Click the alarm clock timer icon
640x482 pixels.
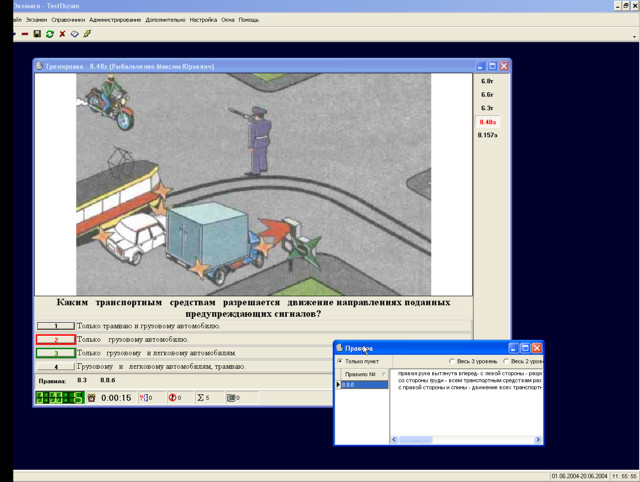(92, 397)
